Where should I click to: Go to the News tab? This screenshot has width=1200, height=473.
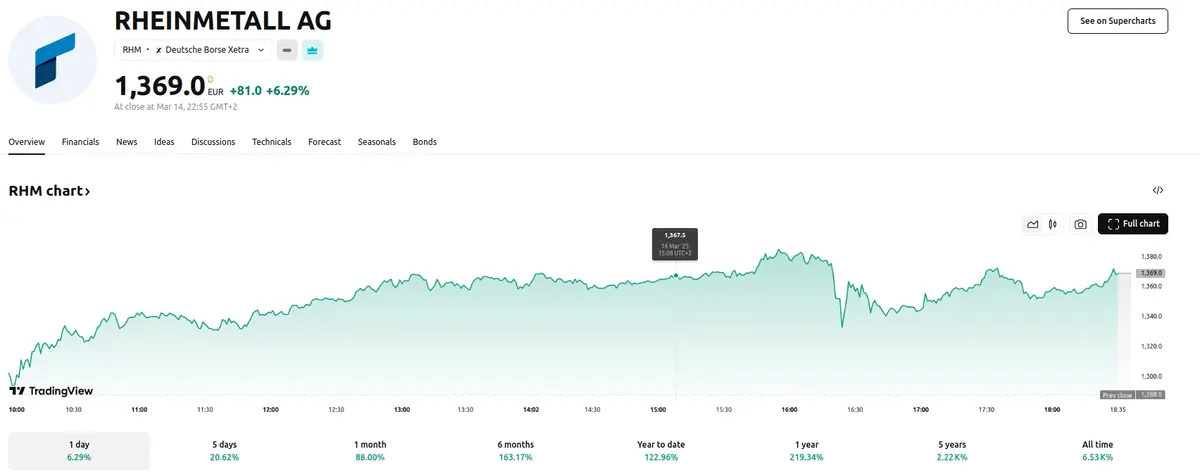pos(127,142)
